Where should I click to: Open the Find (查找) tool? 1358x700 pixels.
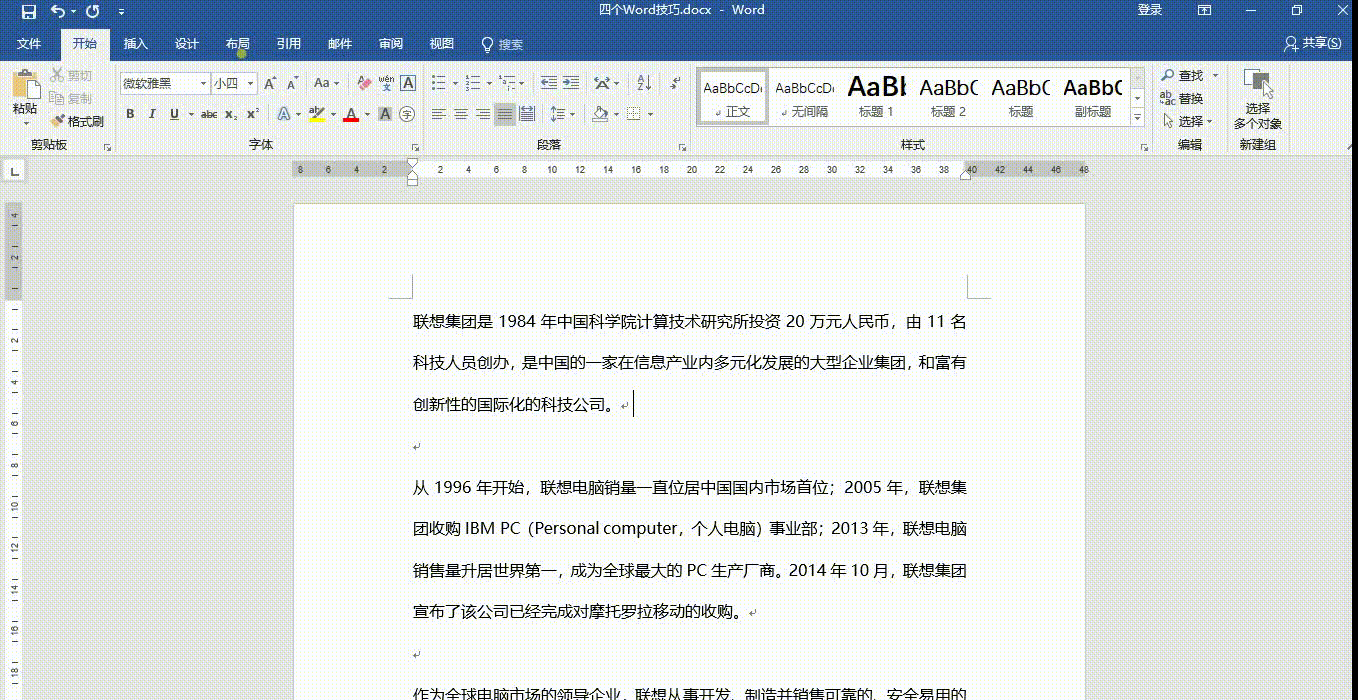click(x=1188, y=75)
